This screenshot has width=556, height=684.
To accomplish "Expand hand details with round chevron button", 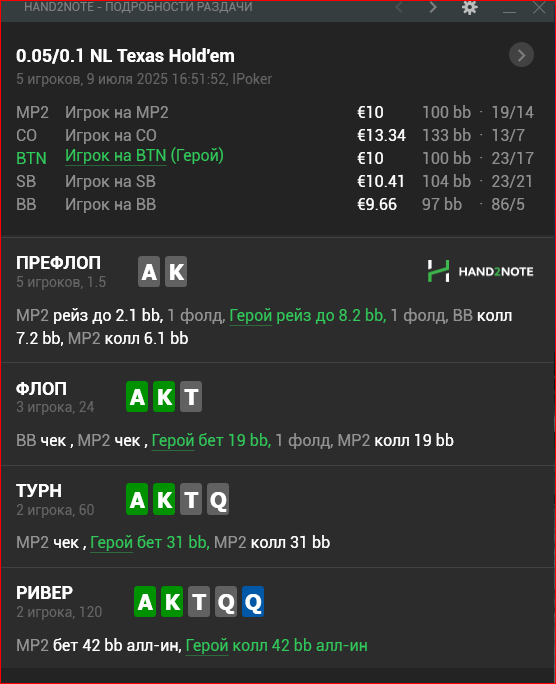I will coord(521,55).
